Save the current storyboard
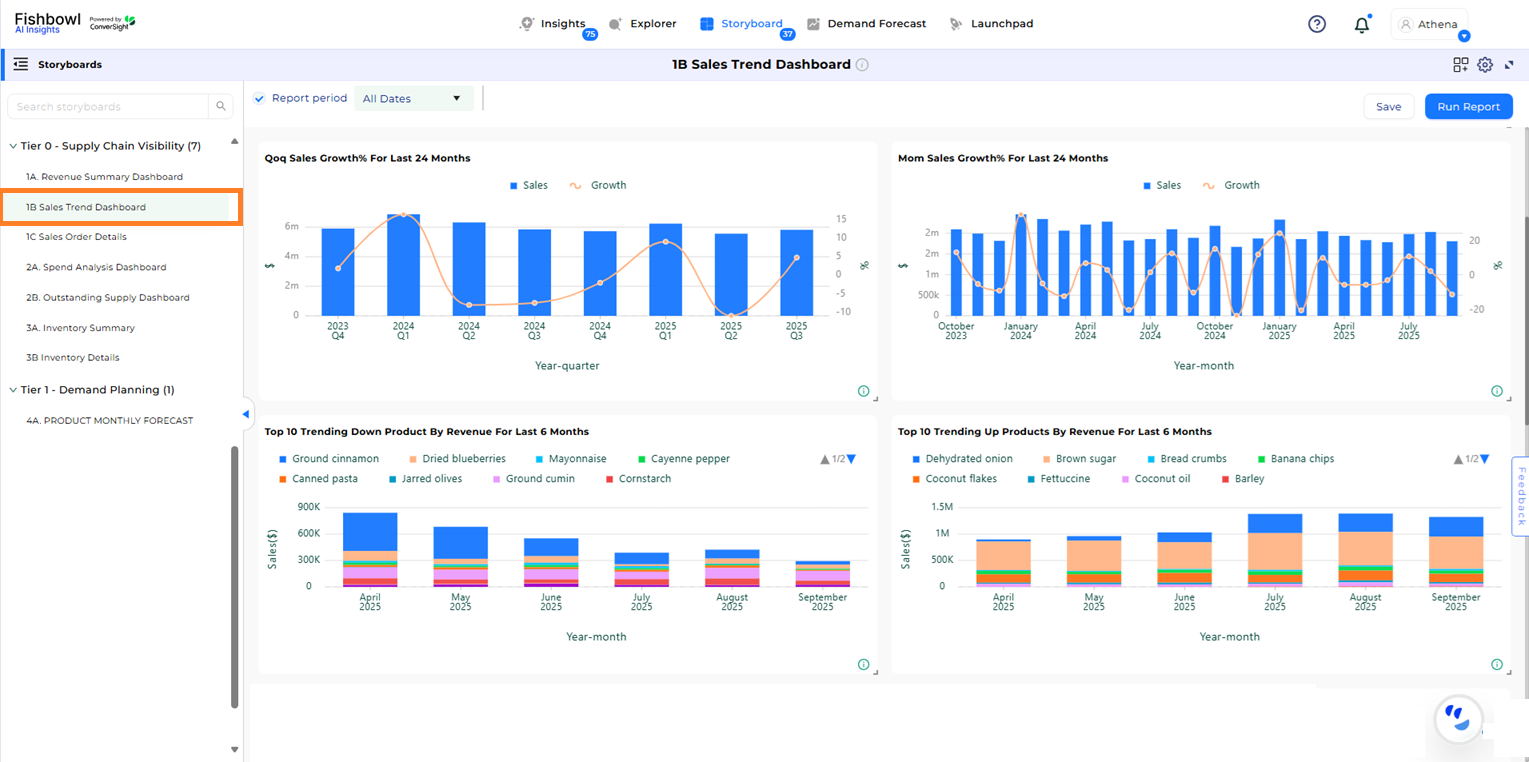Screen dimensions: 1529x762 point(1388,106)
